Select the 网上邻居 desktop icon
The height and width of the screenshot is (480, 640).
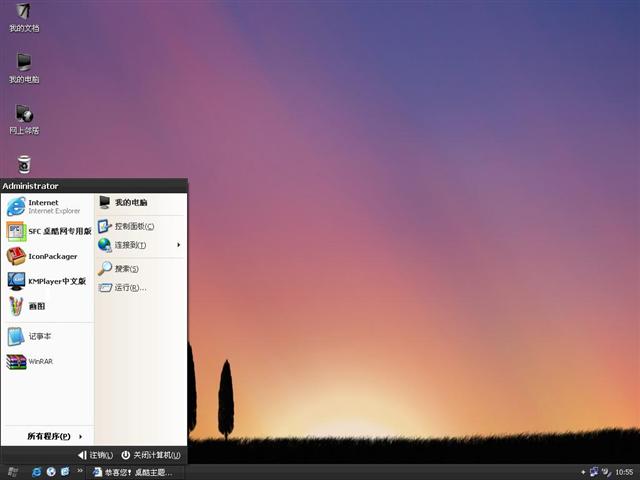pos(24,119)
